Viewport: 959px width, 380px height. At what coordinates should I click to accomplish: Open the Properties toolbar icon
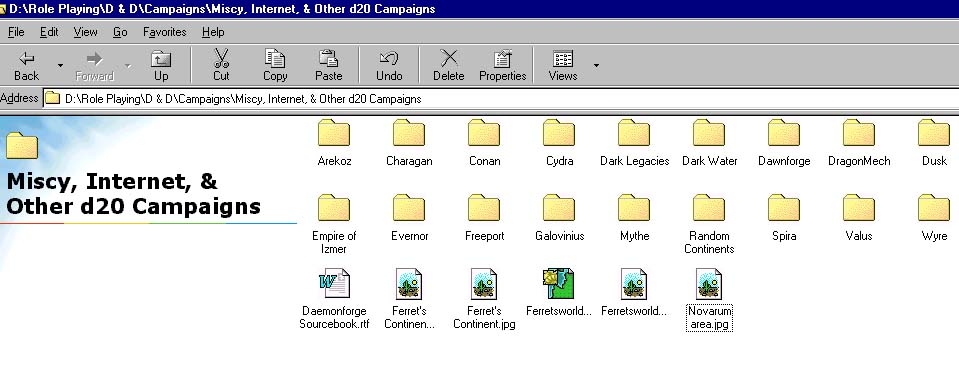coord(503,59)
